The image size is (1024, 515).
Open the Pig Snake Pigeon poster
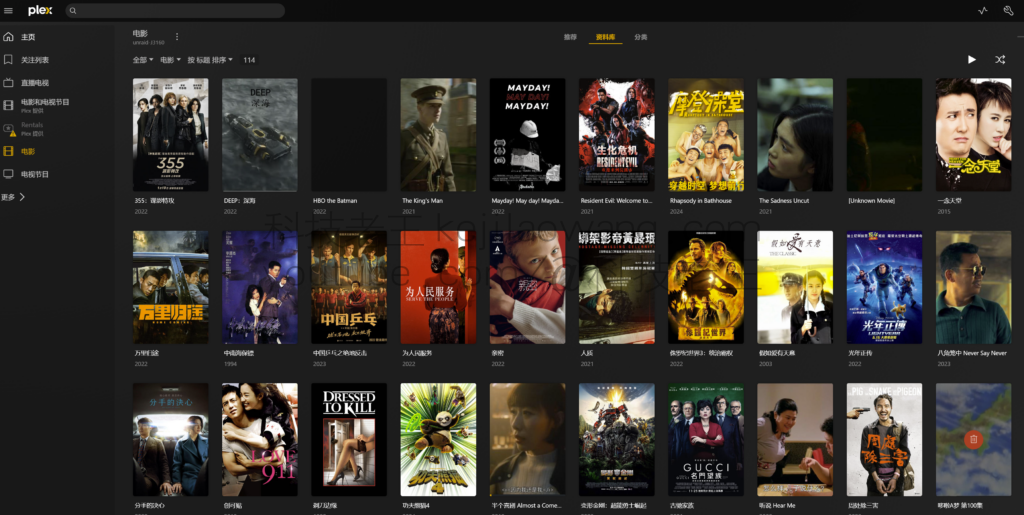point(884,440)
